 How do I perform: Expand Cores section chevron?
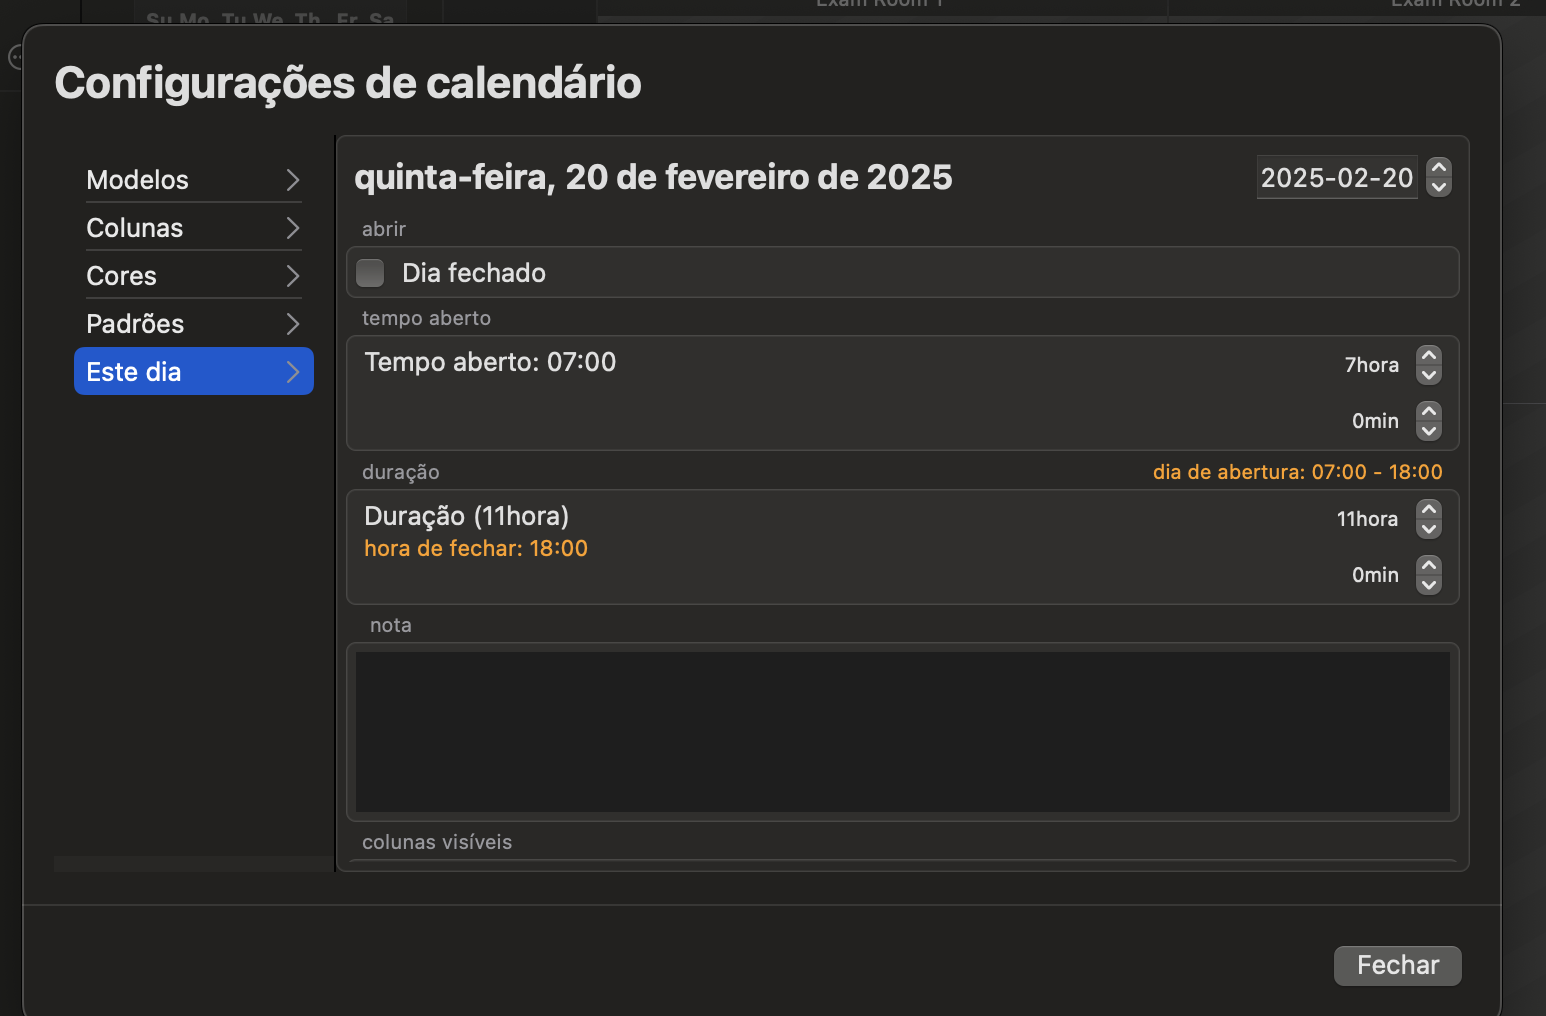tap(293, 276)
